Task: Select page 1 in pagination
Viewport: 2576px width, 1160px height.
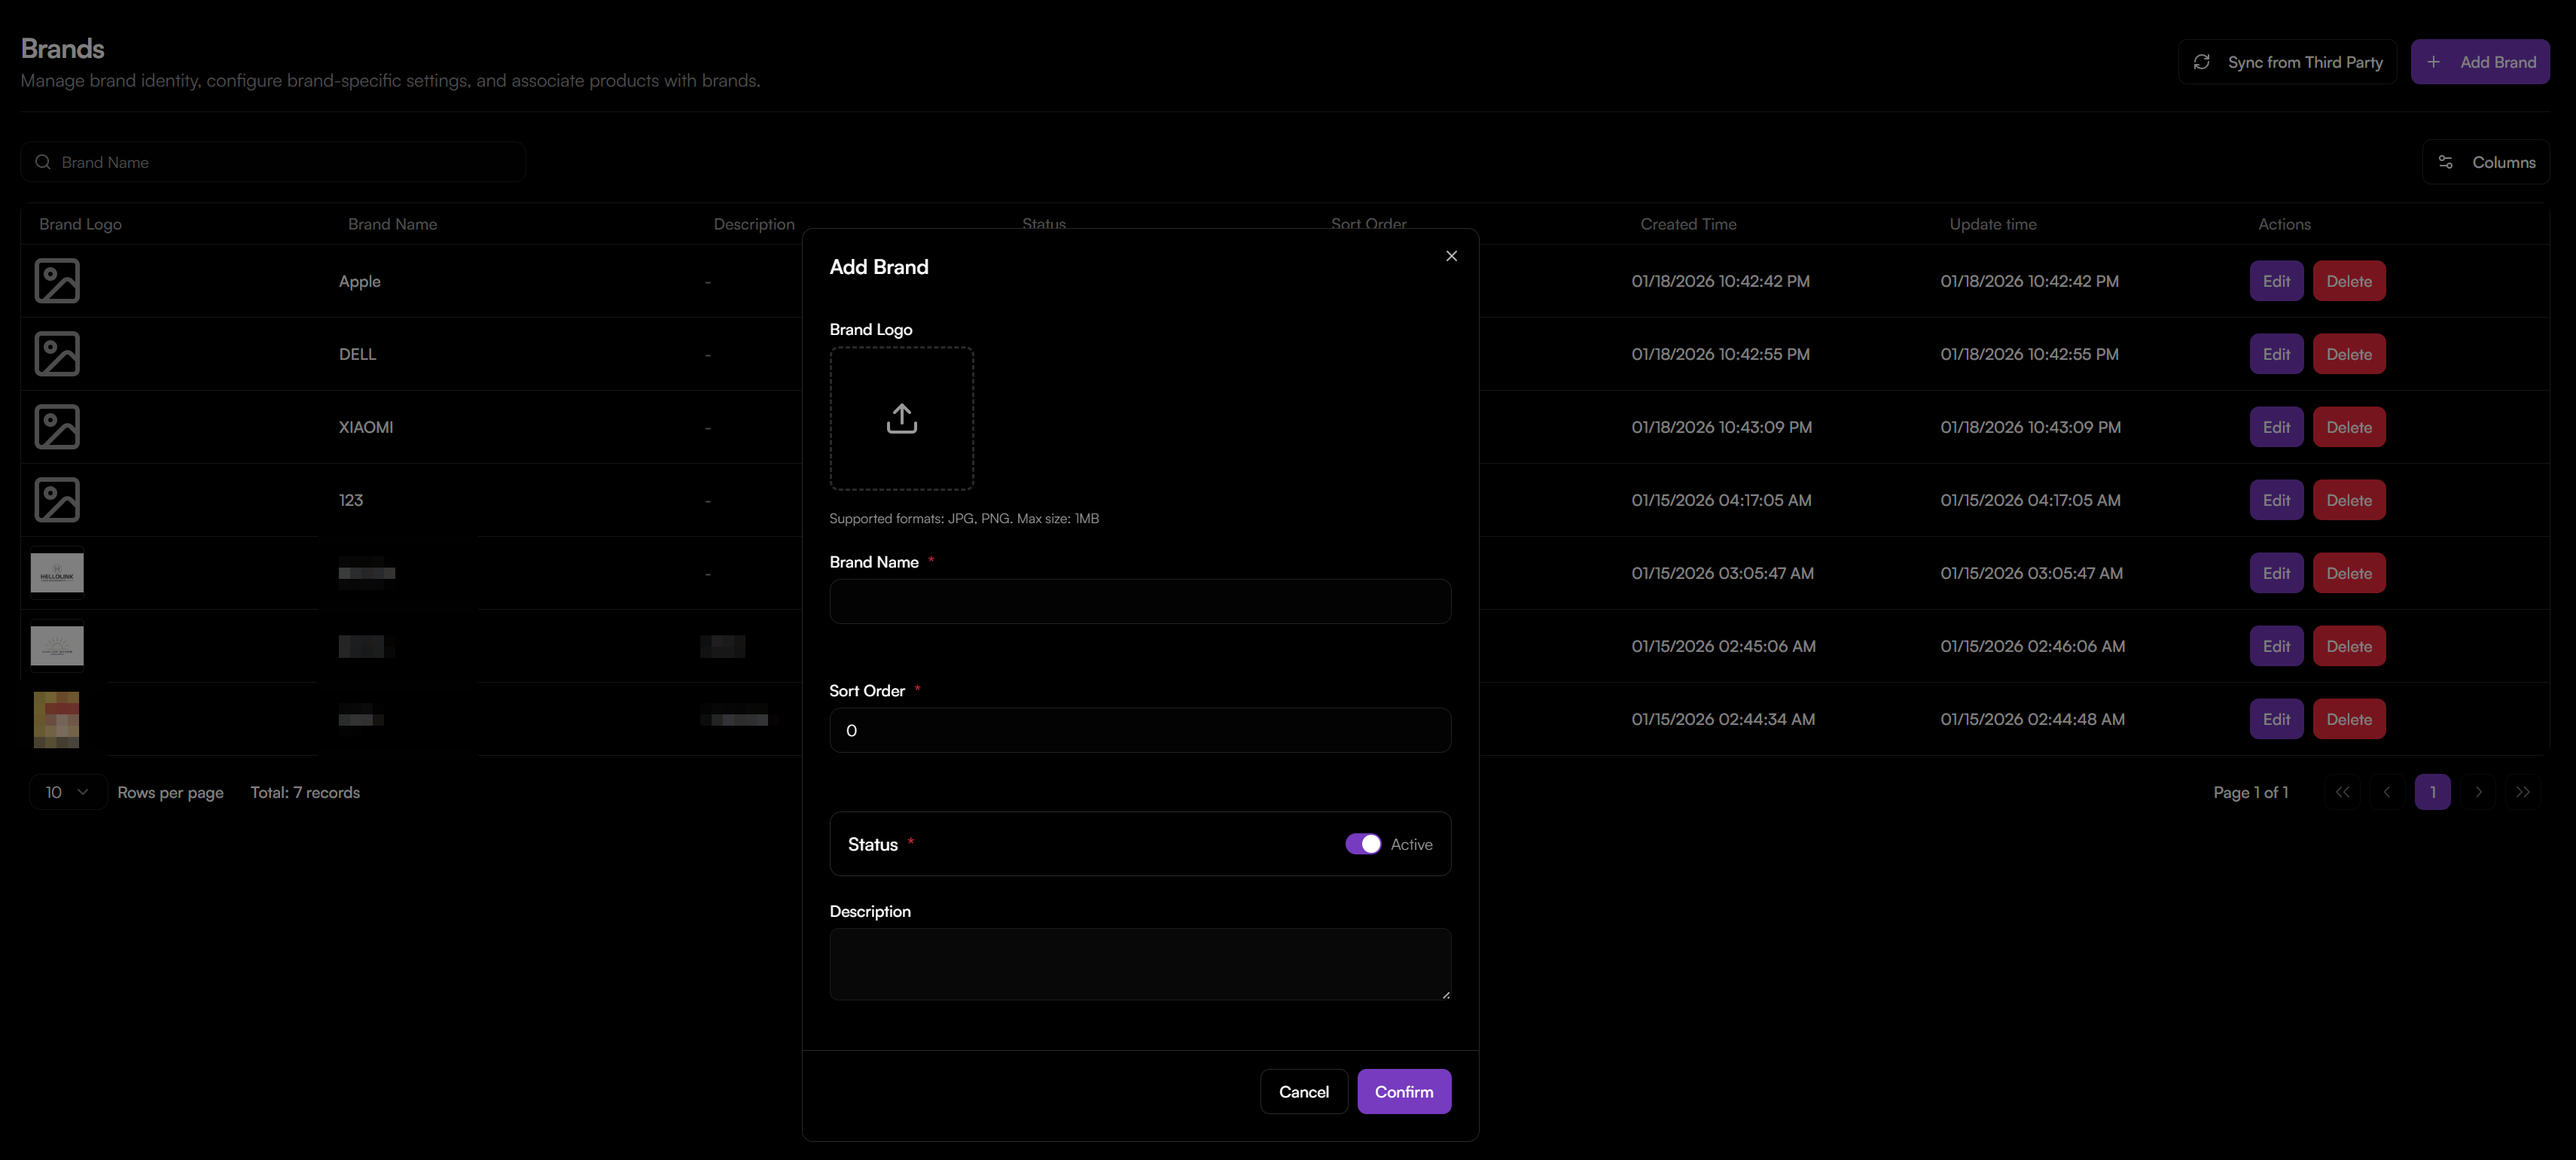Action: [2432, 792]
